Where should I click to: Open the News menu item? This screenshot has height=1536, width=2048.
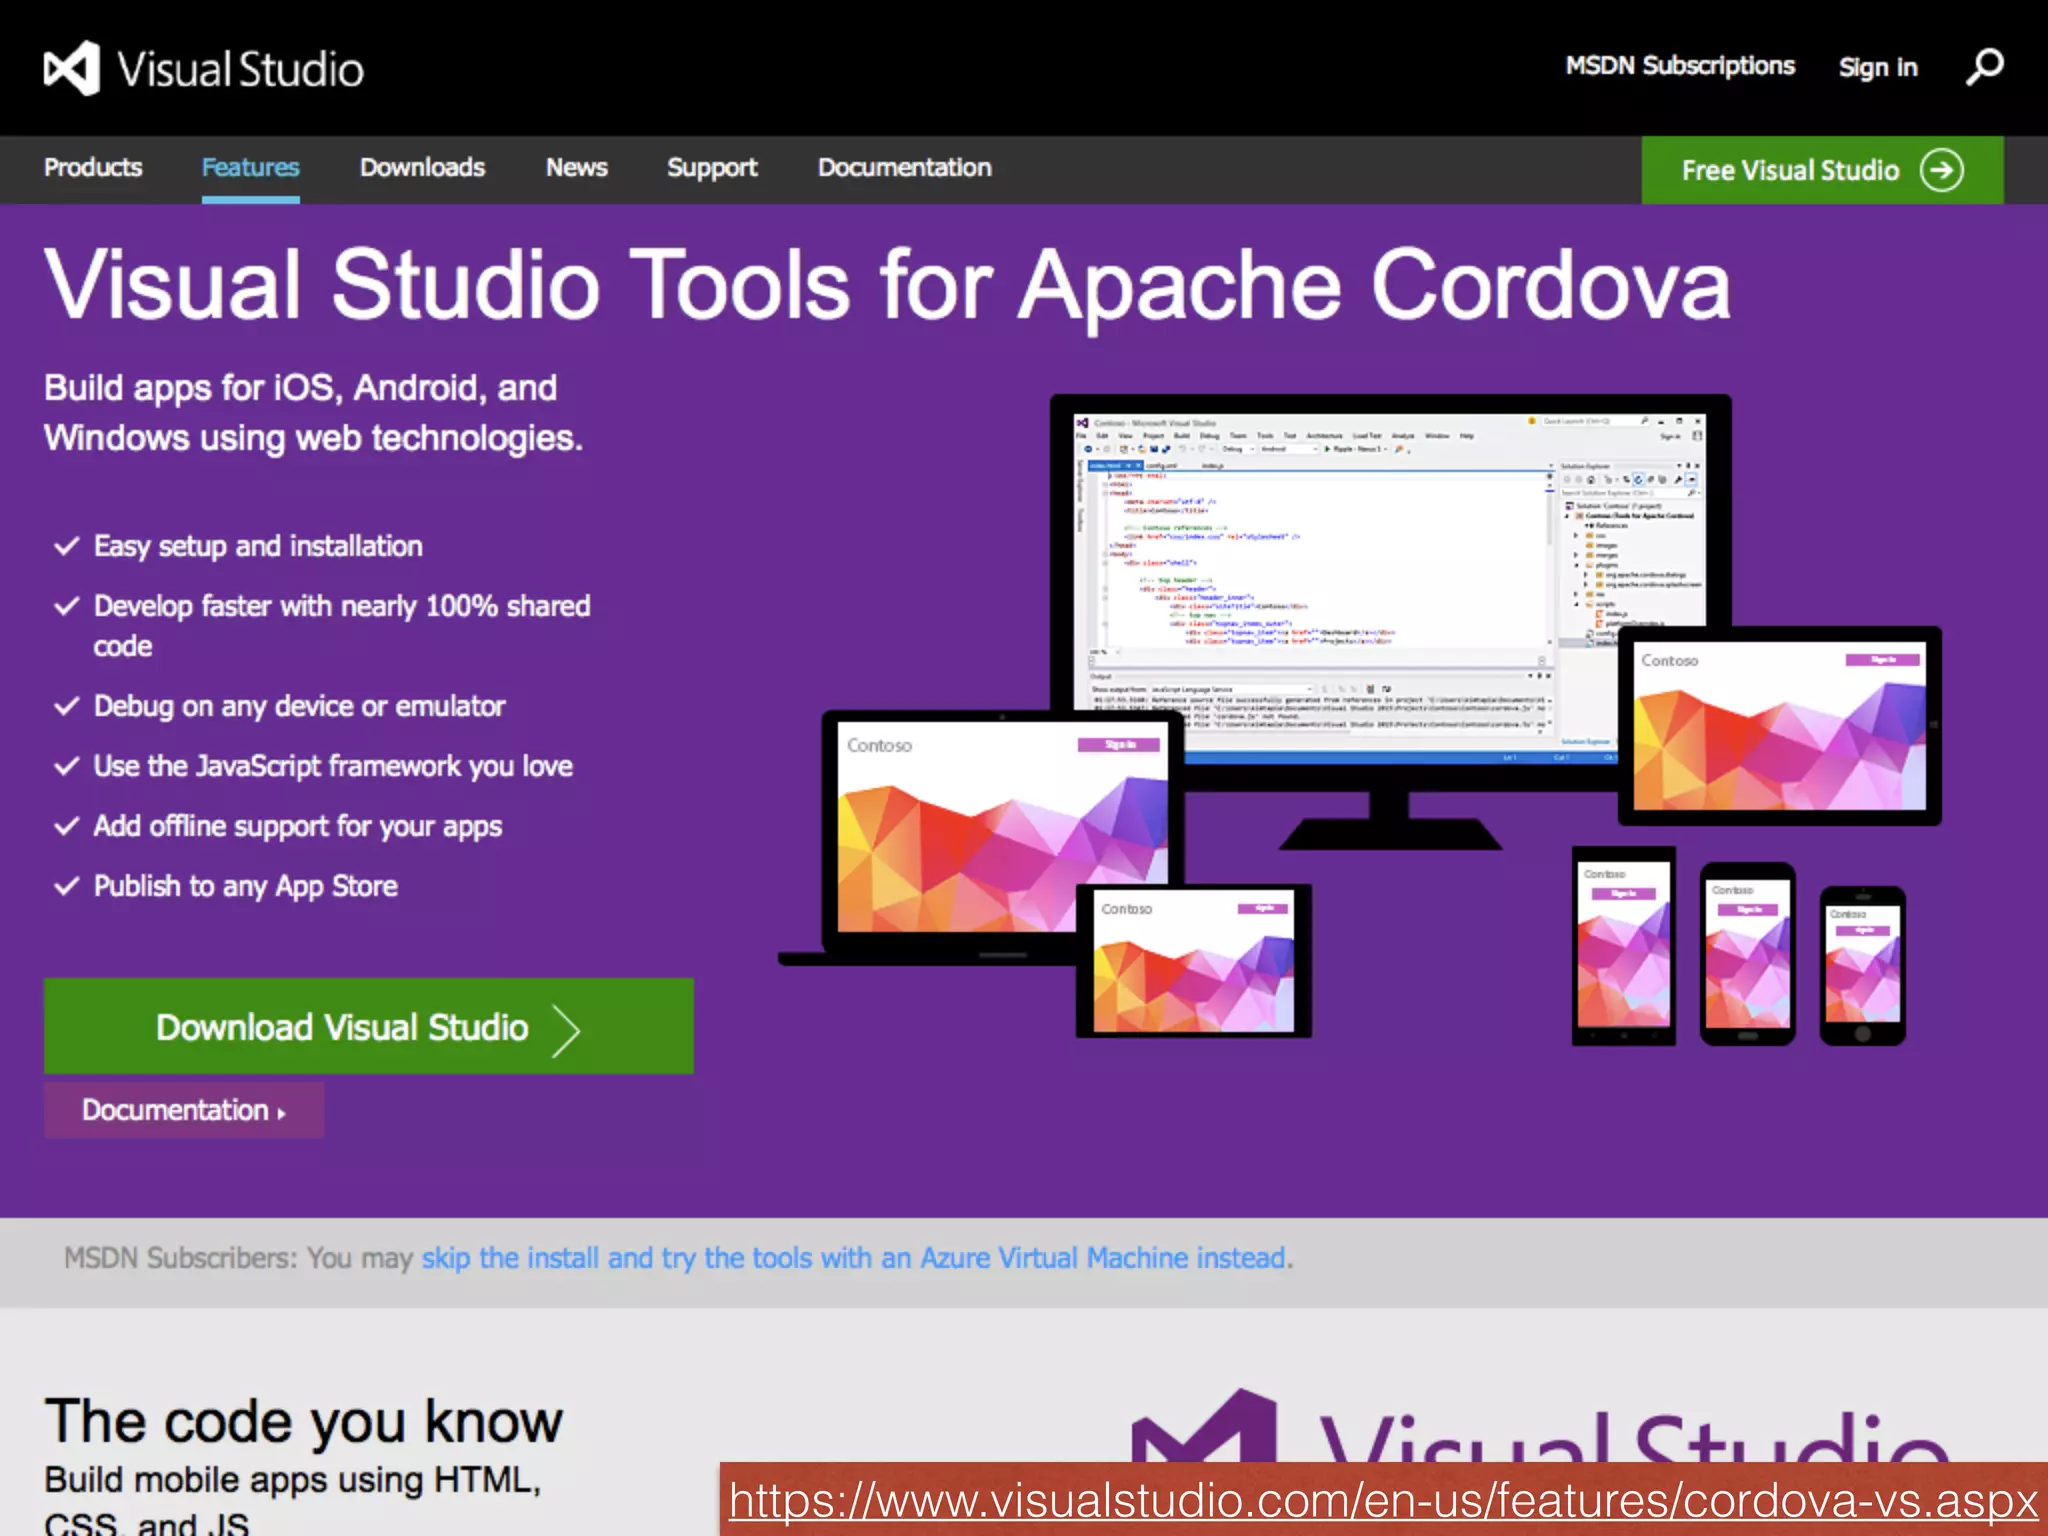click(576, 167)
